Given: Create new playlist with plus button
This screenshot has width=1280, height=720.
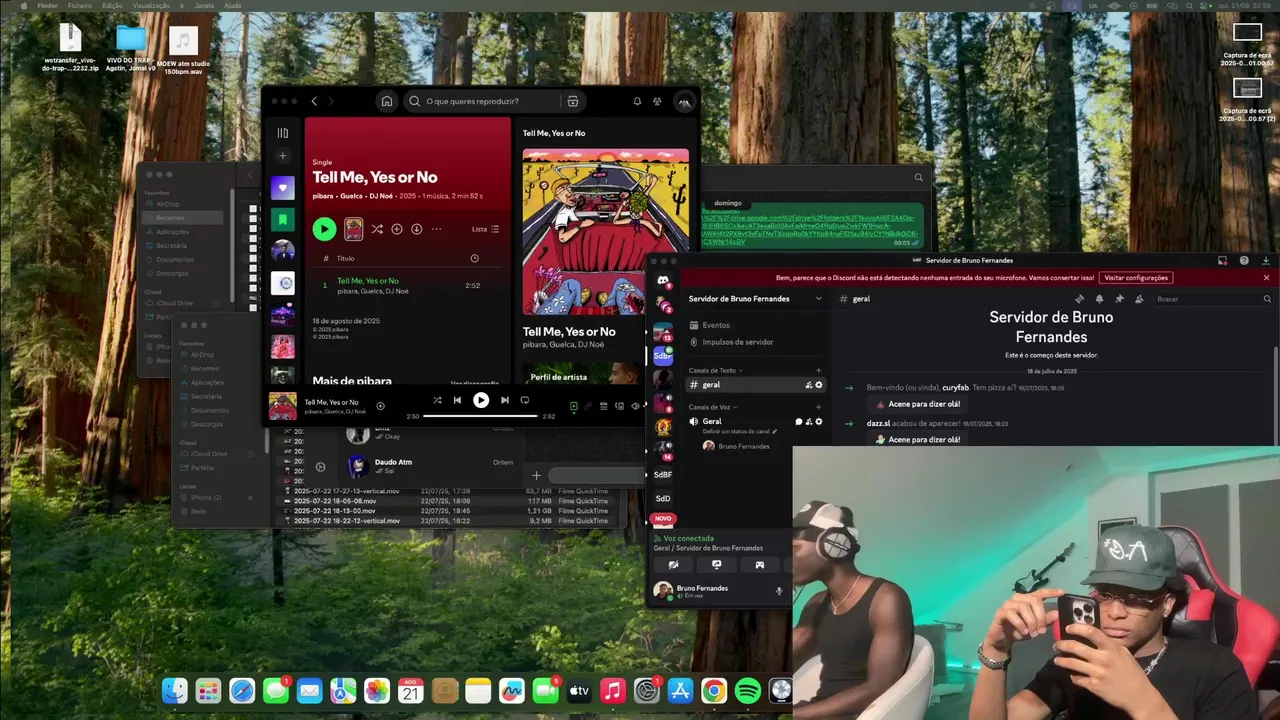Looking at the screenshot, I should 283,156.
